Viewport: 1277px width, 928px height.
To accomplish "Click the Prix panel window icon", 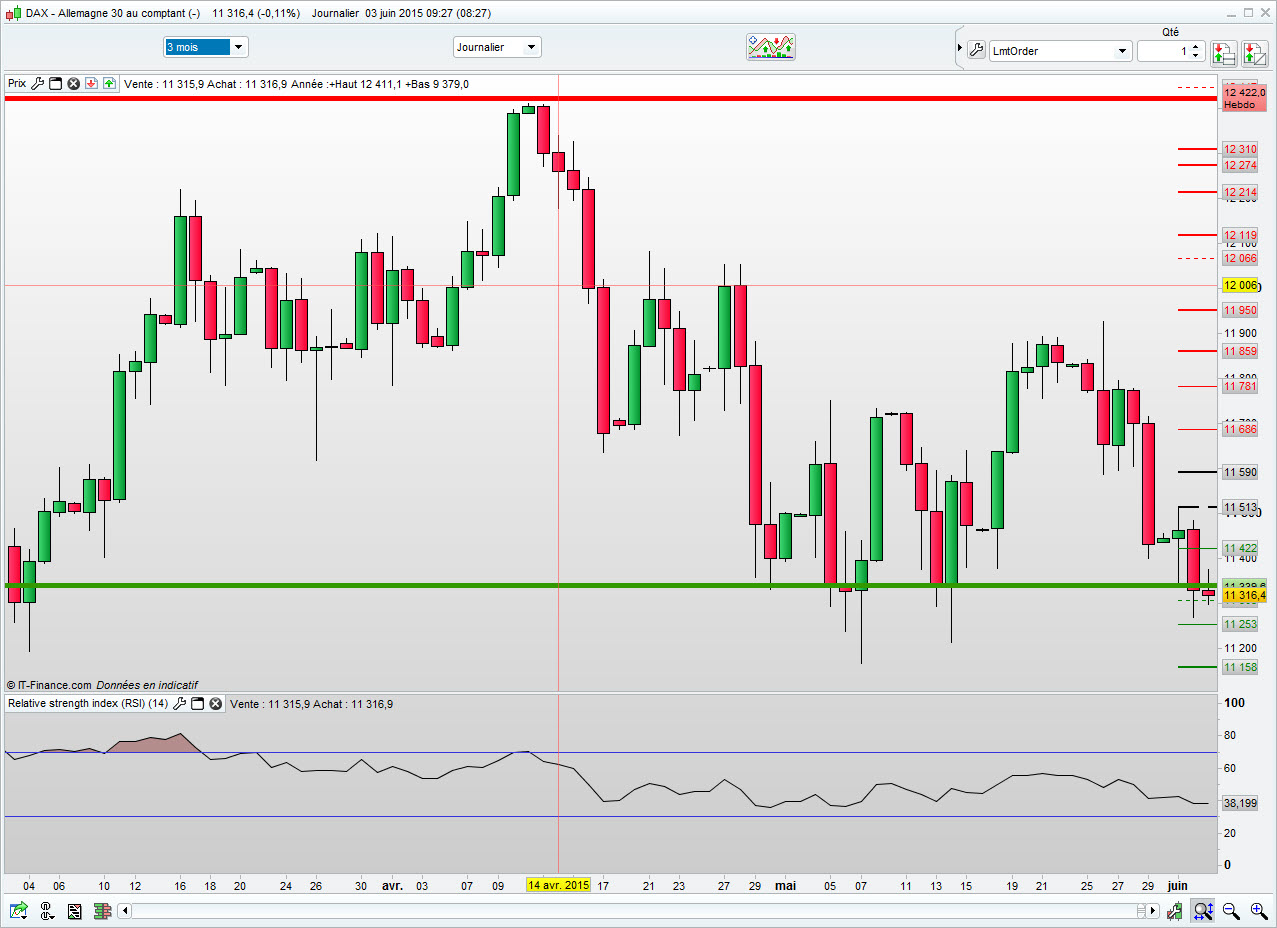I will pos(56,84).
